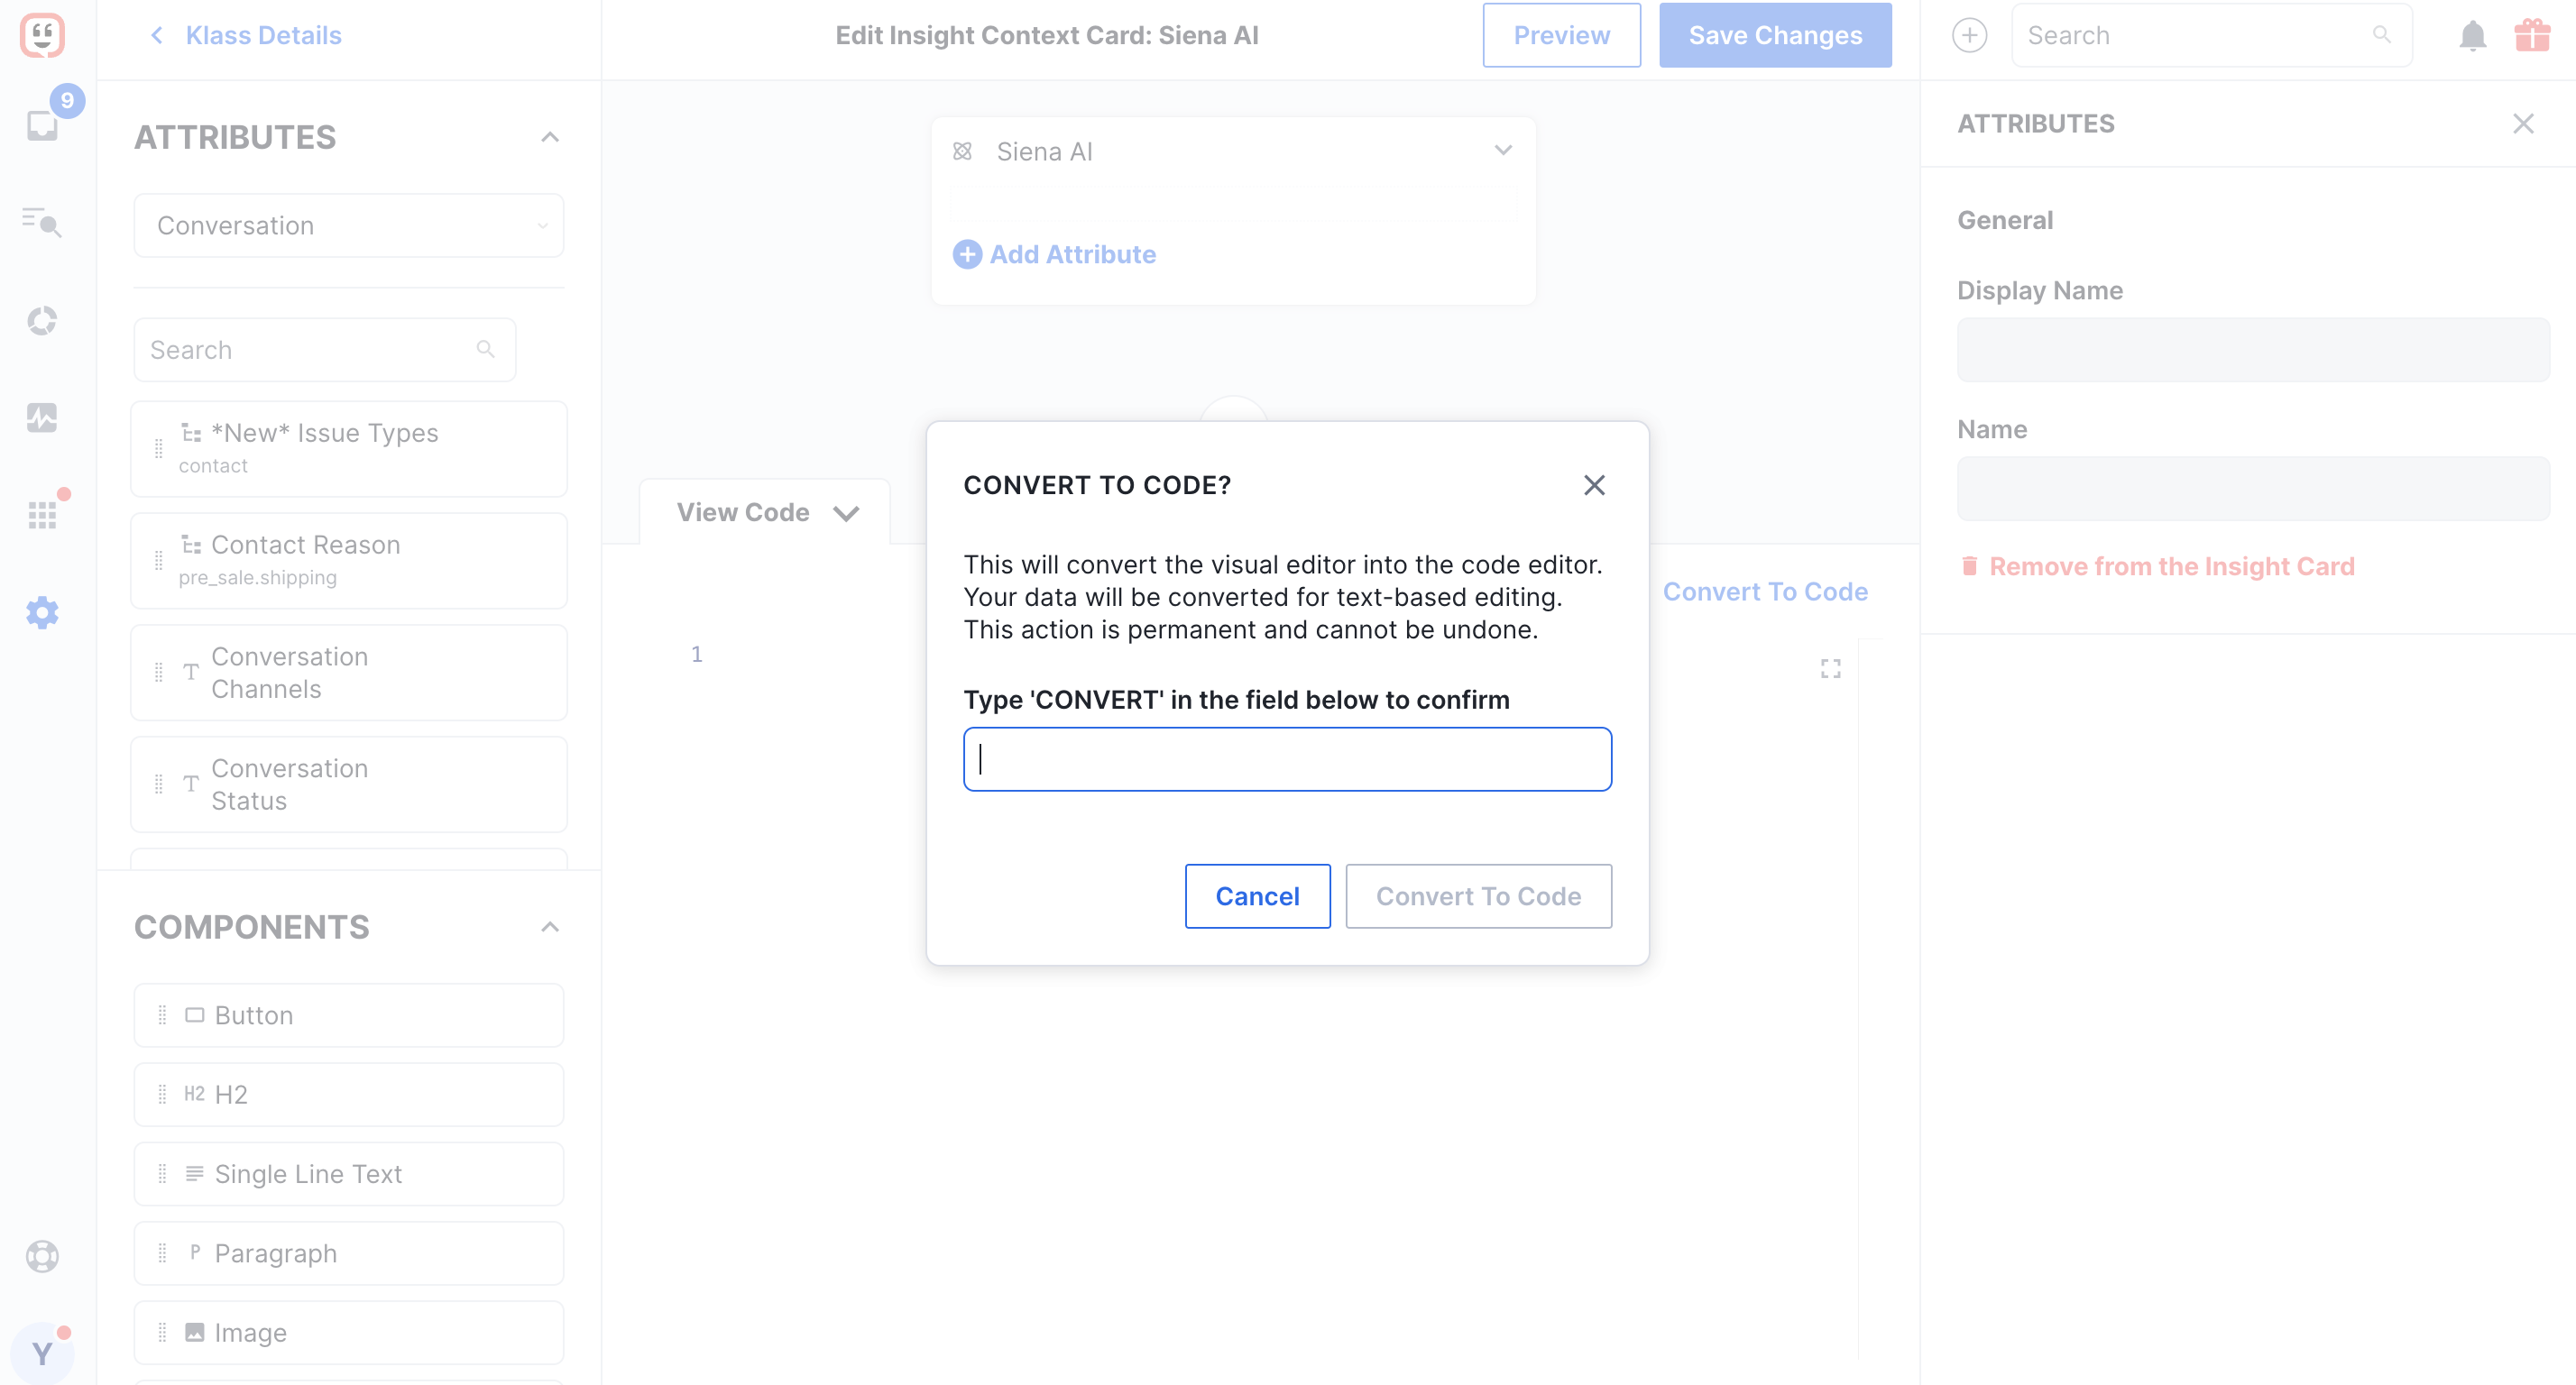Expand the Siena AI card chevron

click(x=1503, y=151)
